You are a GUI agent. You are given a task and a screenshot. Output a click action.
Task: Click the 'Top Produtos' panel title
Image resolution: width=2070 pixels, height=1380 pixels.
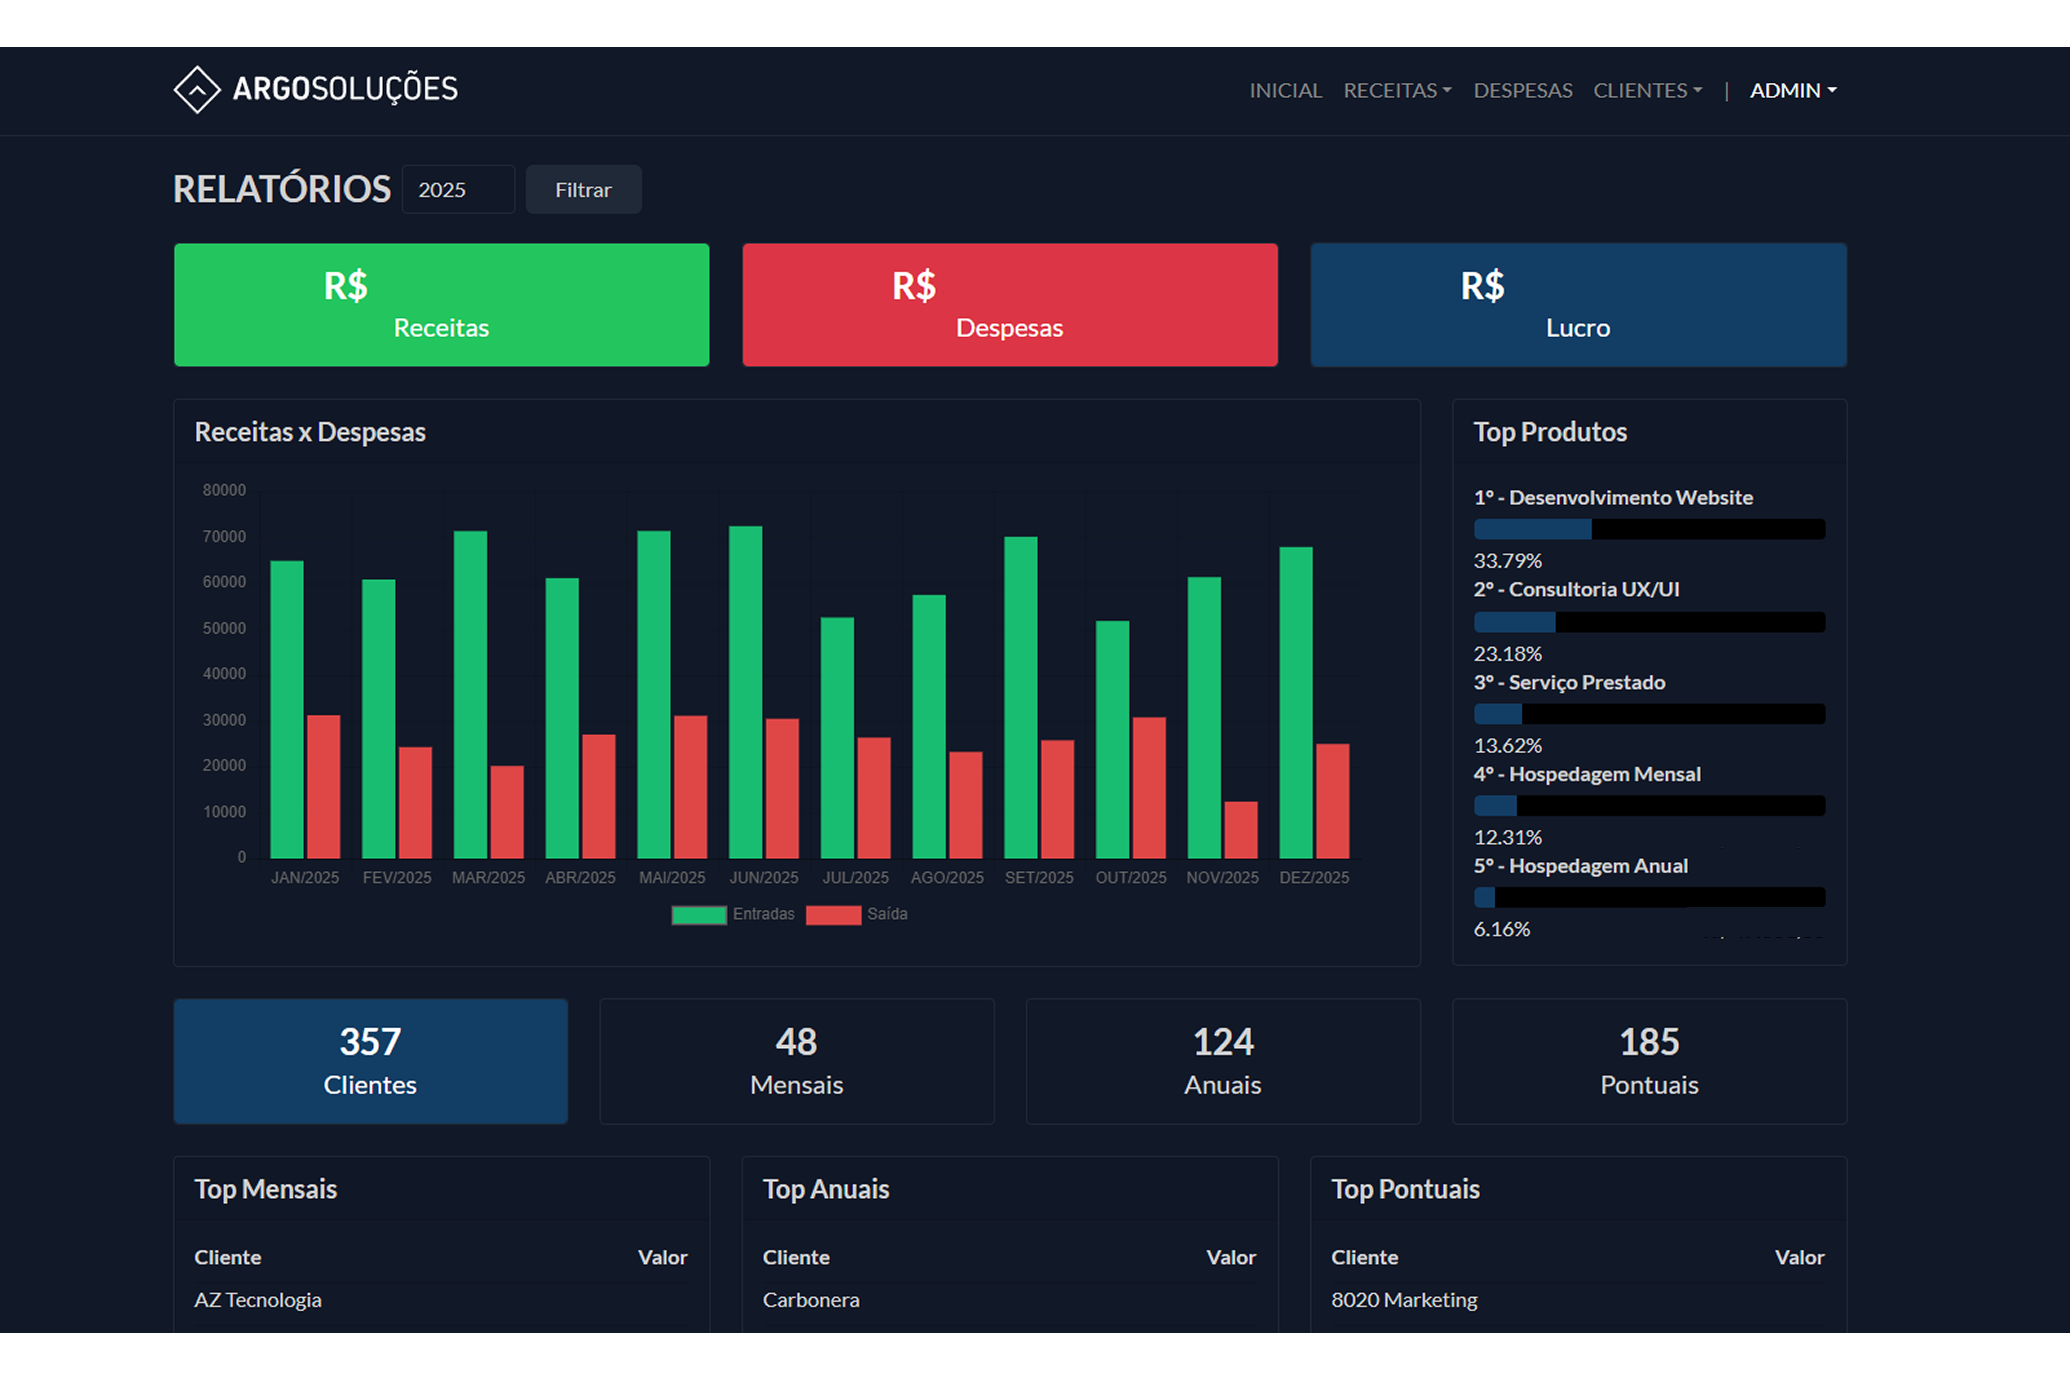pyautogui.click(x=1550, y=432)
